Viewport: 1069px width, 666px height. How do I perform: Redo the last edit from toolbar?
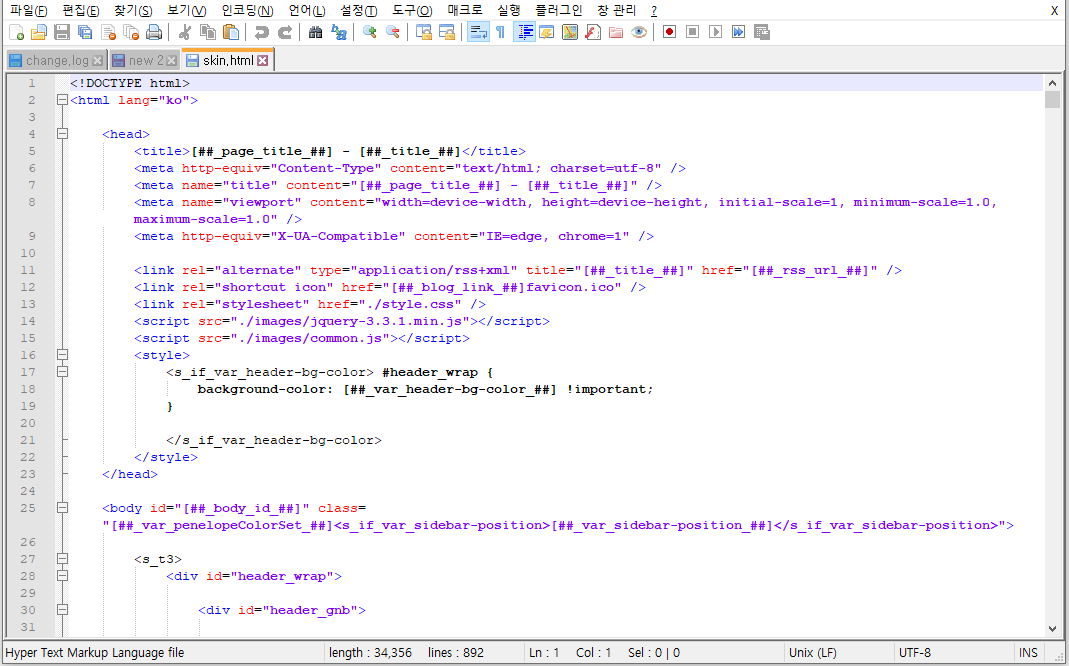coord(284,32)
